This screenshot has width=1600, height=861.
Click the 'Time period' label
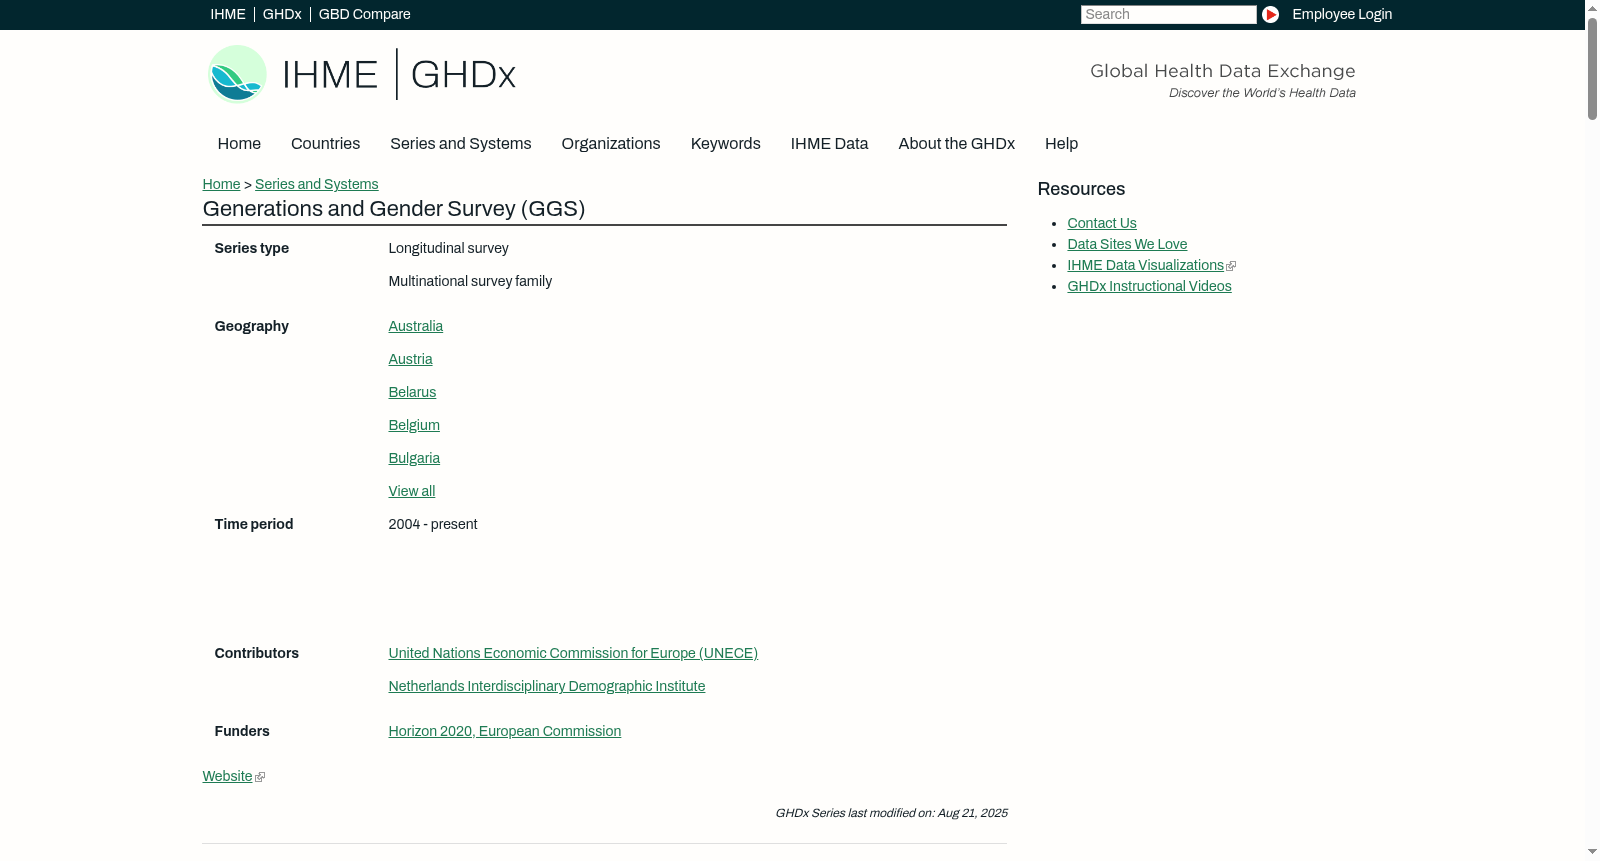254,524
